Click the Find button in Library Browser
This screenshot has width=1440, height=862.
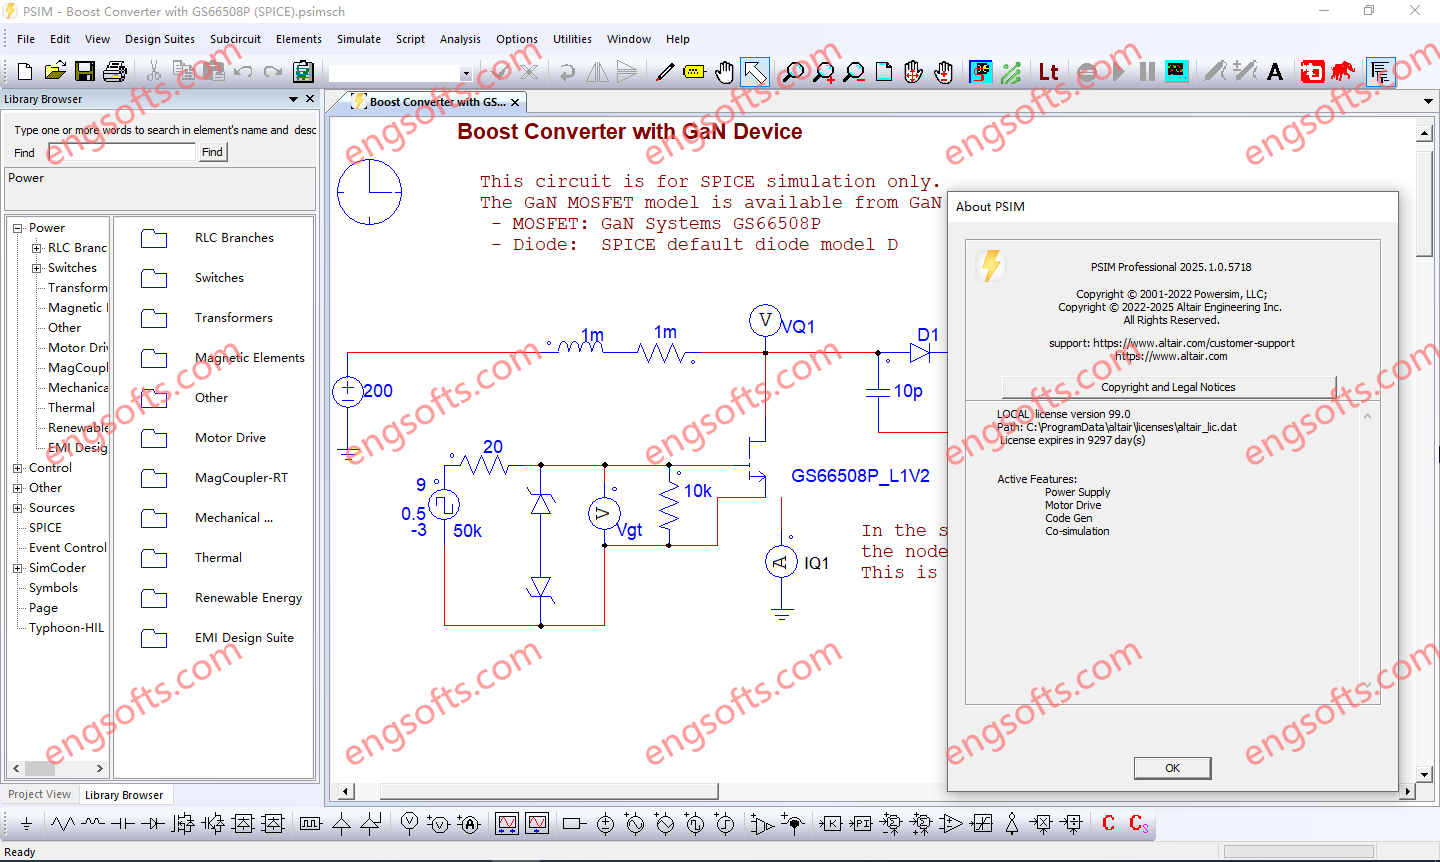coord(212,152)
